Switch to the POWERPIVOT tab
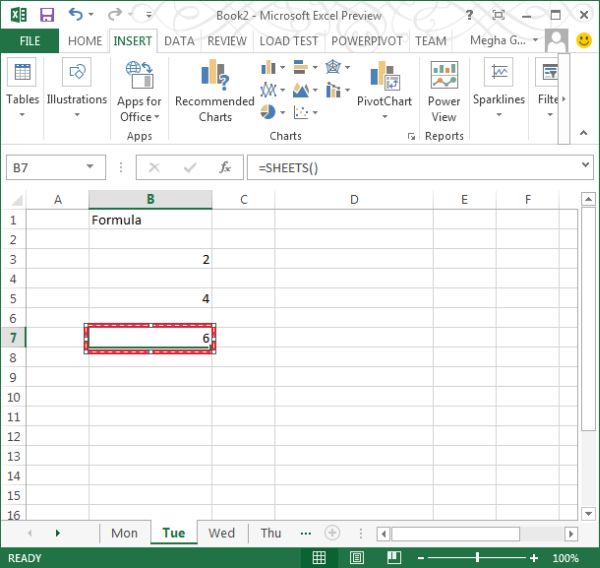 coord(367,41)
